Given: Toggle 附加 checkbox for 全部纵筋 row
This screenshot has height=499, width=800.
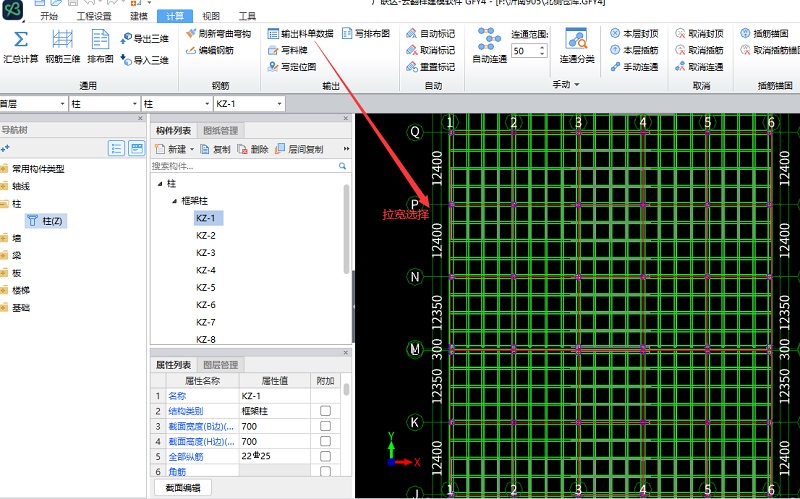Looking at the screenshot, I should [325, 456].
